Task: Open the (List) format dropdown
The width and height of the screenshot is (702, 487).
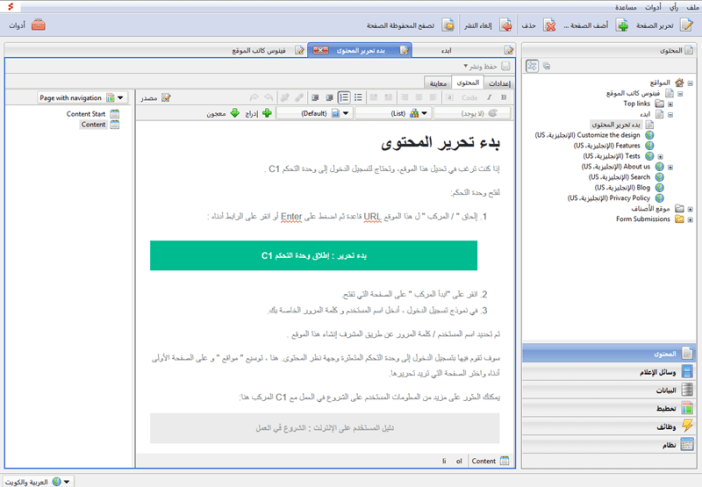Action: (x=393, y=113)
